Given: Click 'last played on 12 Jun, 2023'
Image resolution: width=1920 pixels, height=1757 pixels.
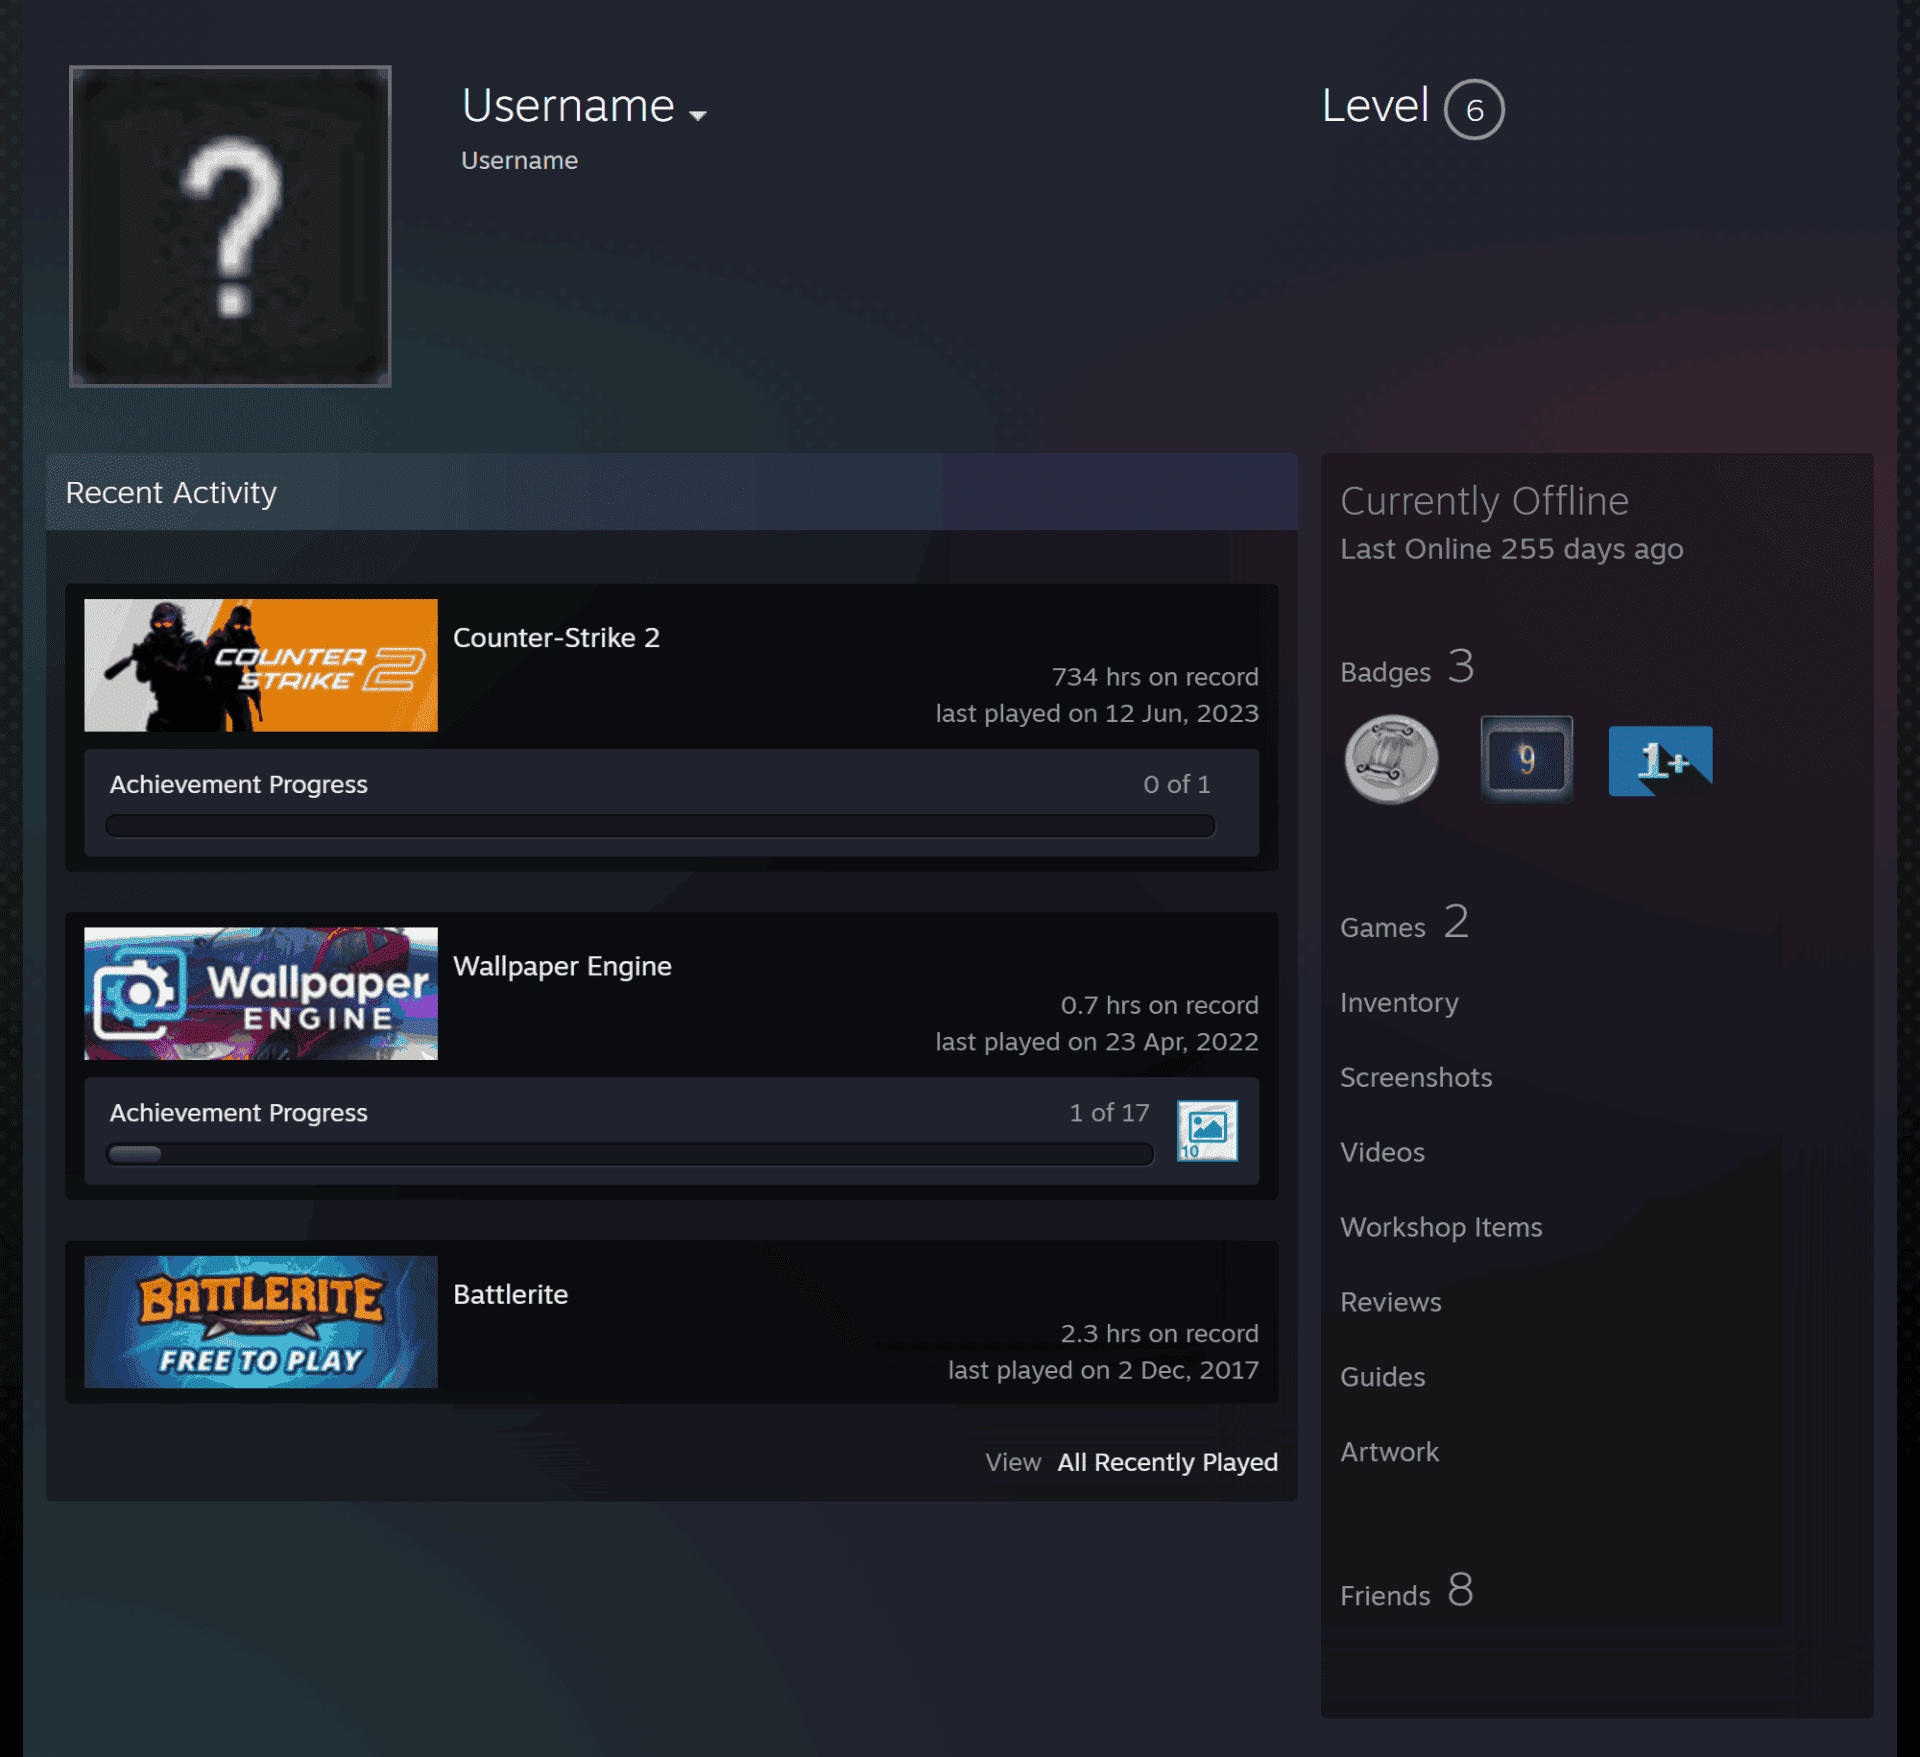Looking at the screenshot, I should tap(1097, 713).
